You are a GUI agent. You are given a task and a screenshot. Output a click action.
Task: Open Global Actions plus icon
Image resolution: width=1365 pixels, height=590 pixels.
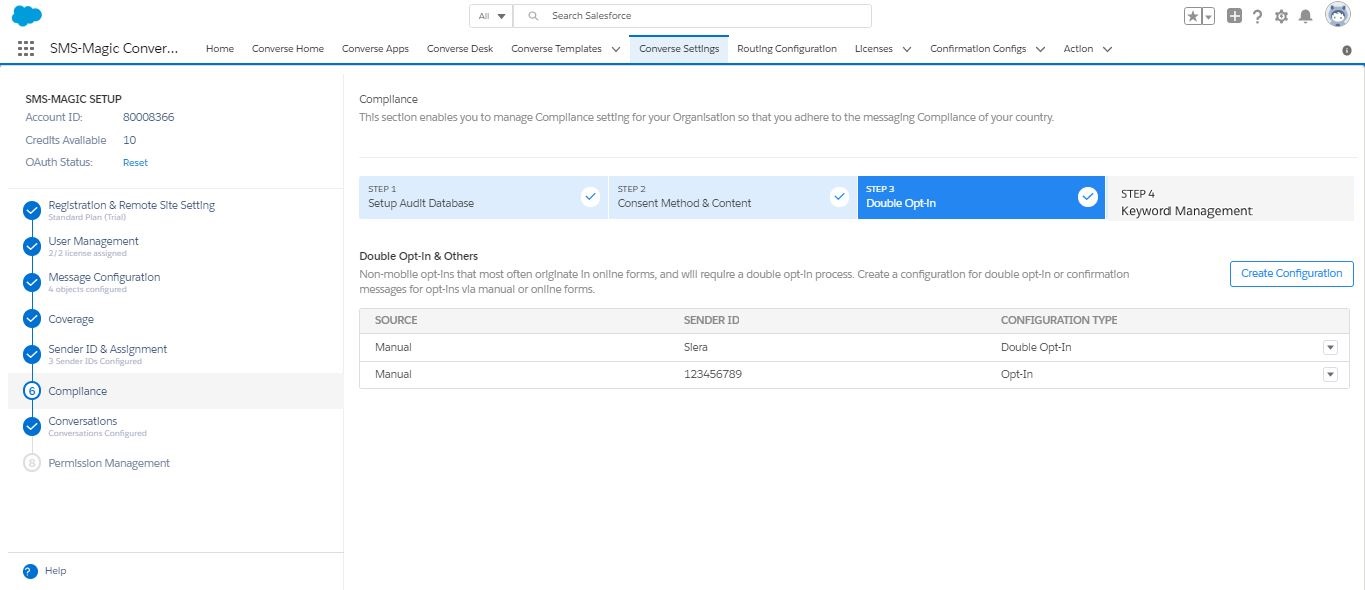1235,16
